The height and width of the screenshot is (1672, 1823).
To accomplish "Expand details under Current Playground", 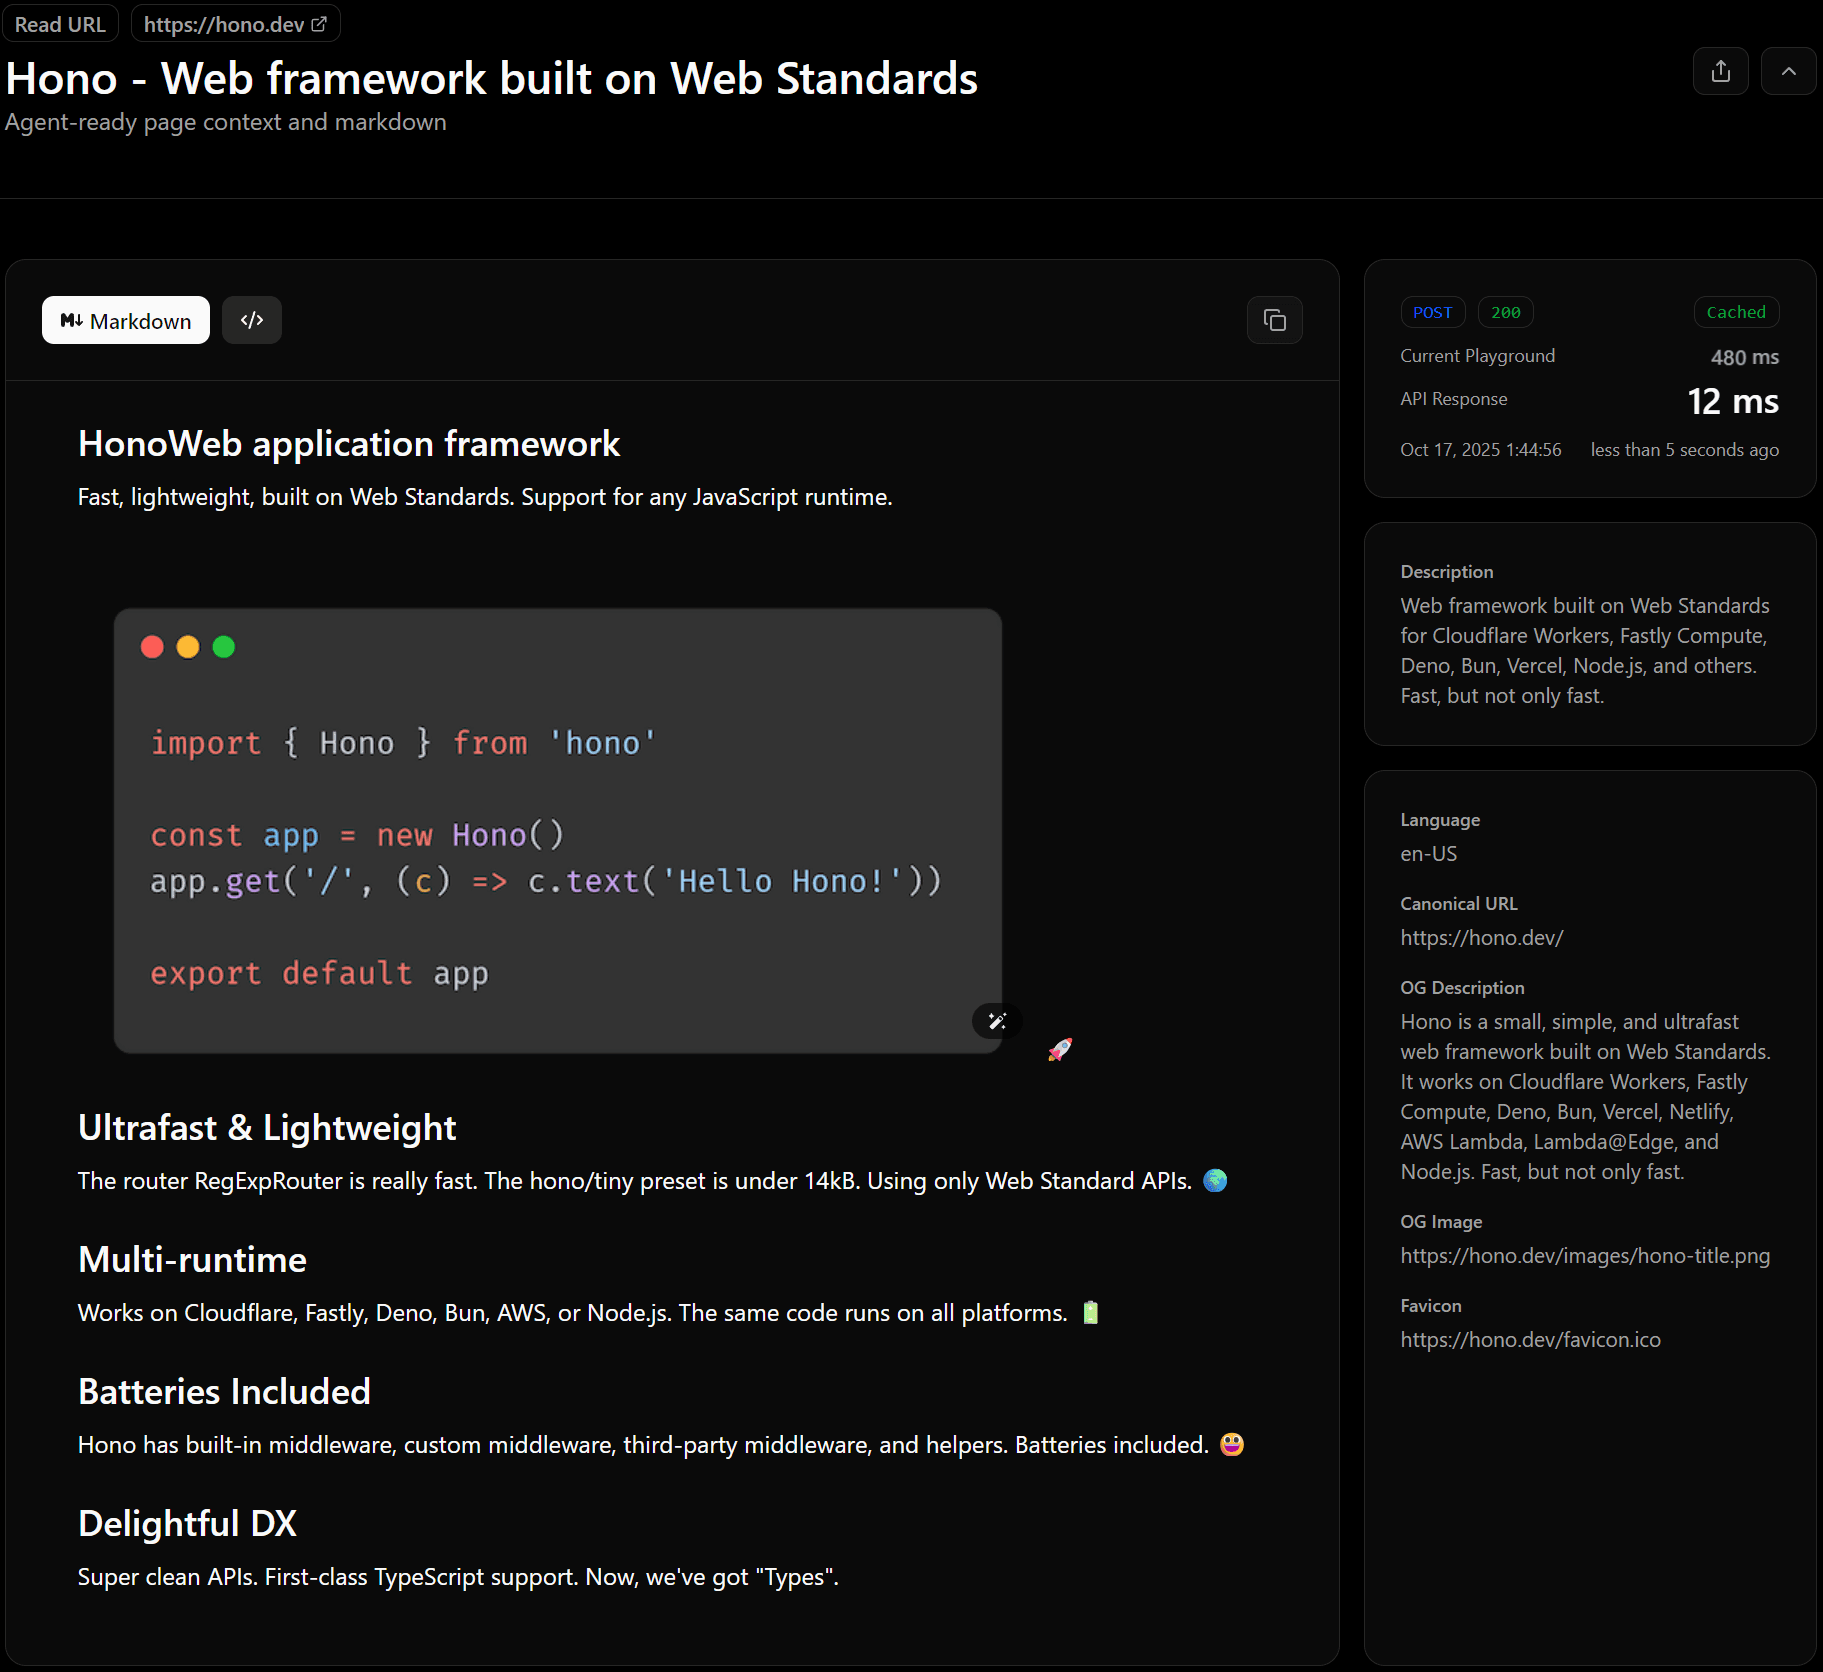I will coord(1477,356).
